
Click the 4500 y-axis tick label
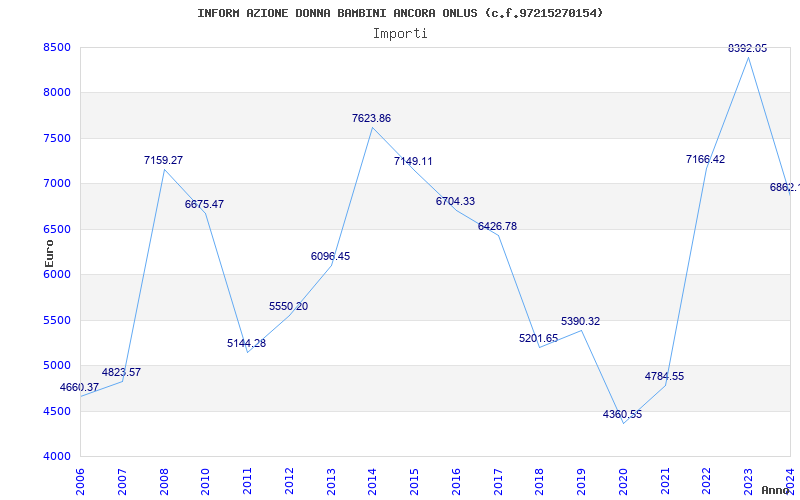tap(57, 411)
